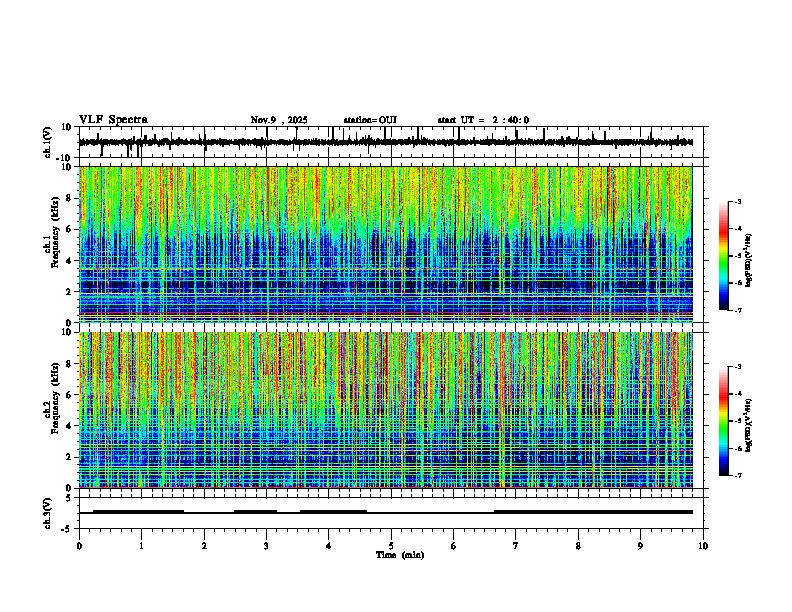Click the ch.2 "Frequency (kHz)" axis label
This screenshot has height=612, width=792.
click(55, 398)
